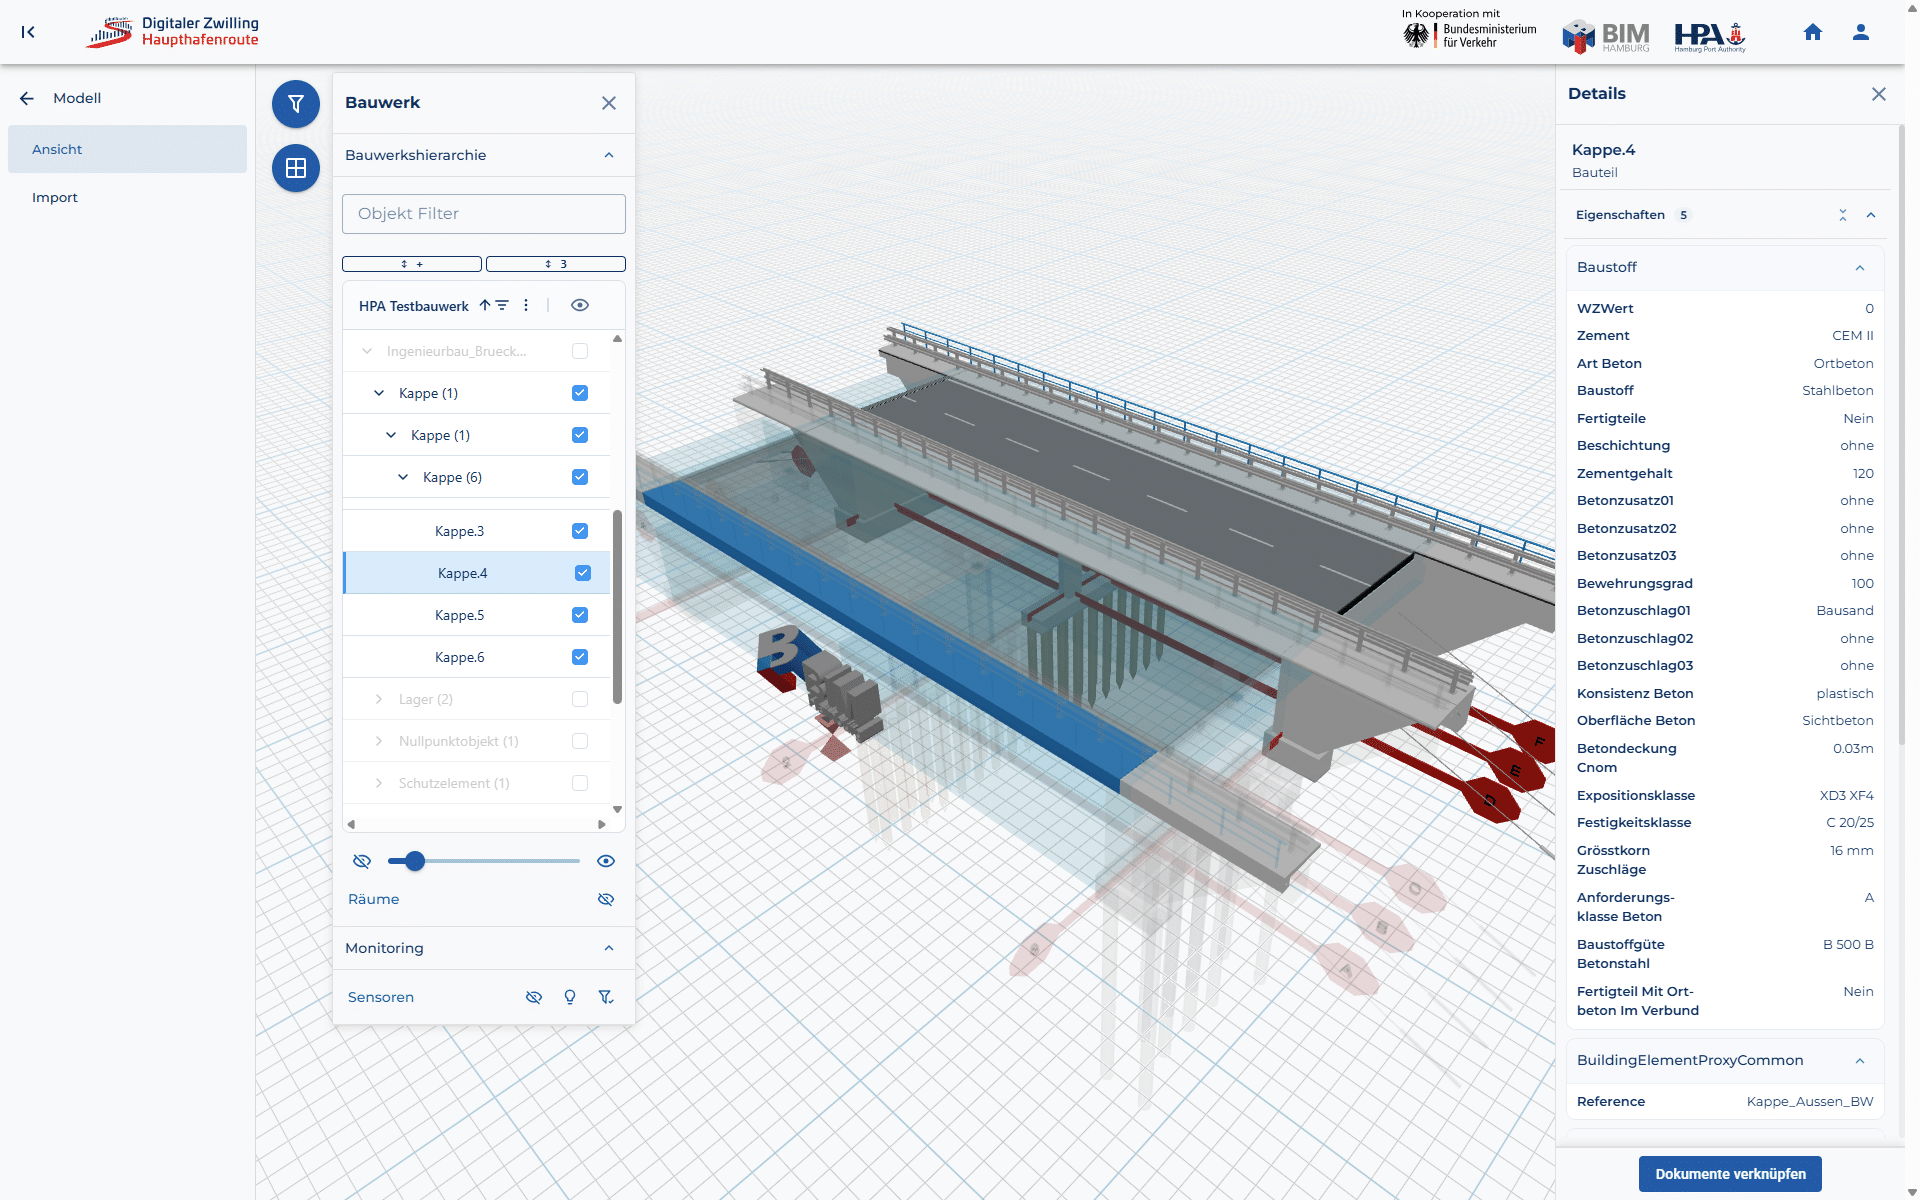Expand the Lager (2) tree node
Image resolution: width=1920 pixels, height=1200 pixels.
(379, 699)
